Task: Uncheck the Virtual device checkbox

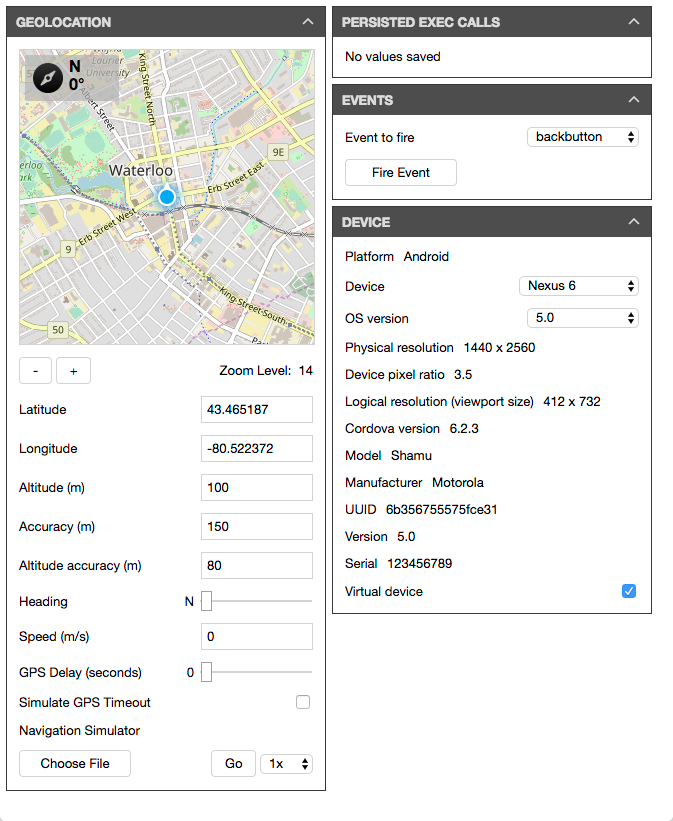Action: coord(629,592)
